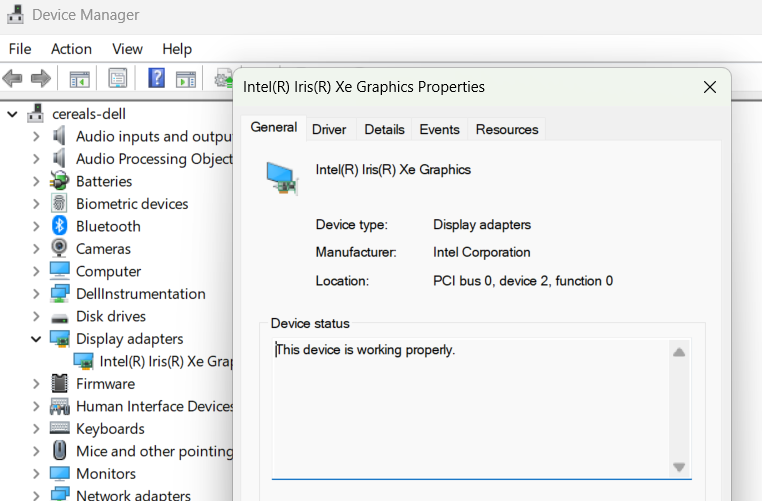Open the View menu
762x501 pixels.
pos(127,49)
